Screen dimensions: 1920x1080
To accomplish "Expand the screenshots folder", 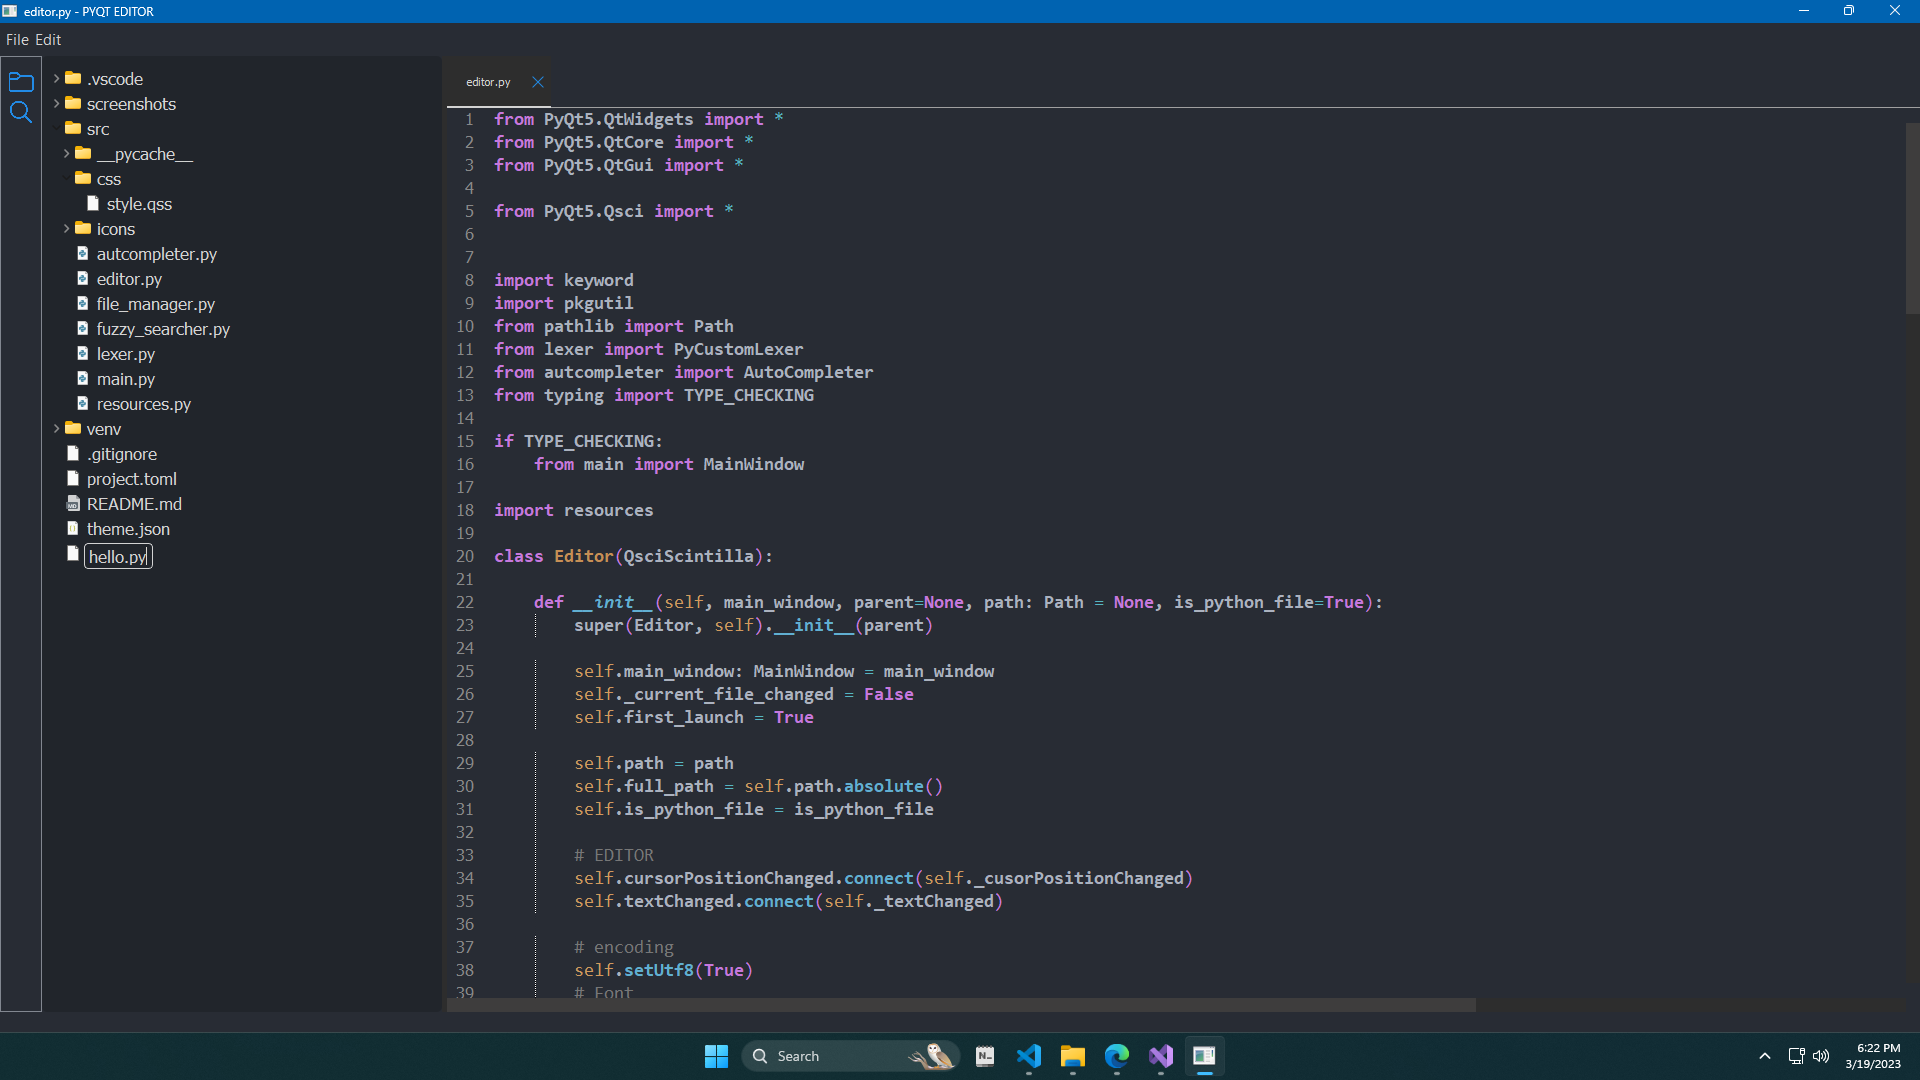I will tap(57, 103).
